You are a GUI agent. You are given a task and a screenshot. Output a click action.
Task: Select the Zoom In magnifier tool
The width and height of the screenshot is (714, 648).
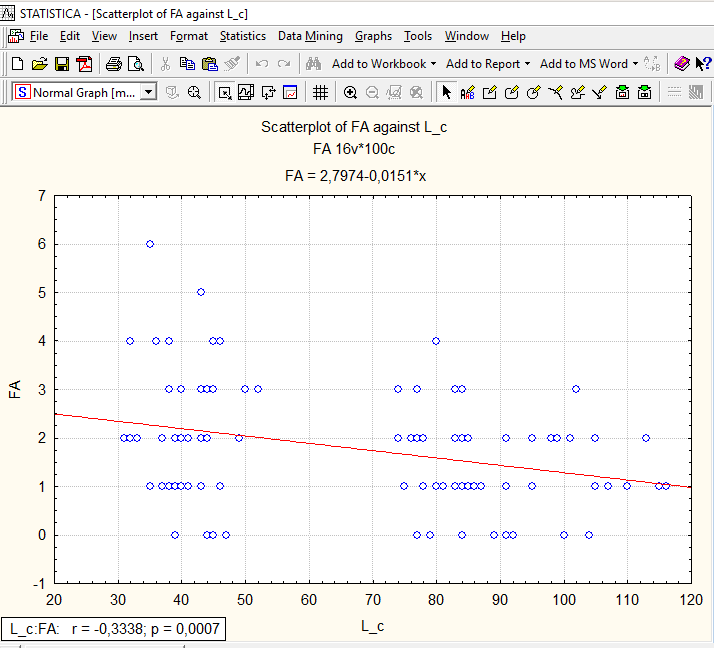tap(350, 93)
